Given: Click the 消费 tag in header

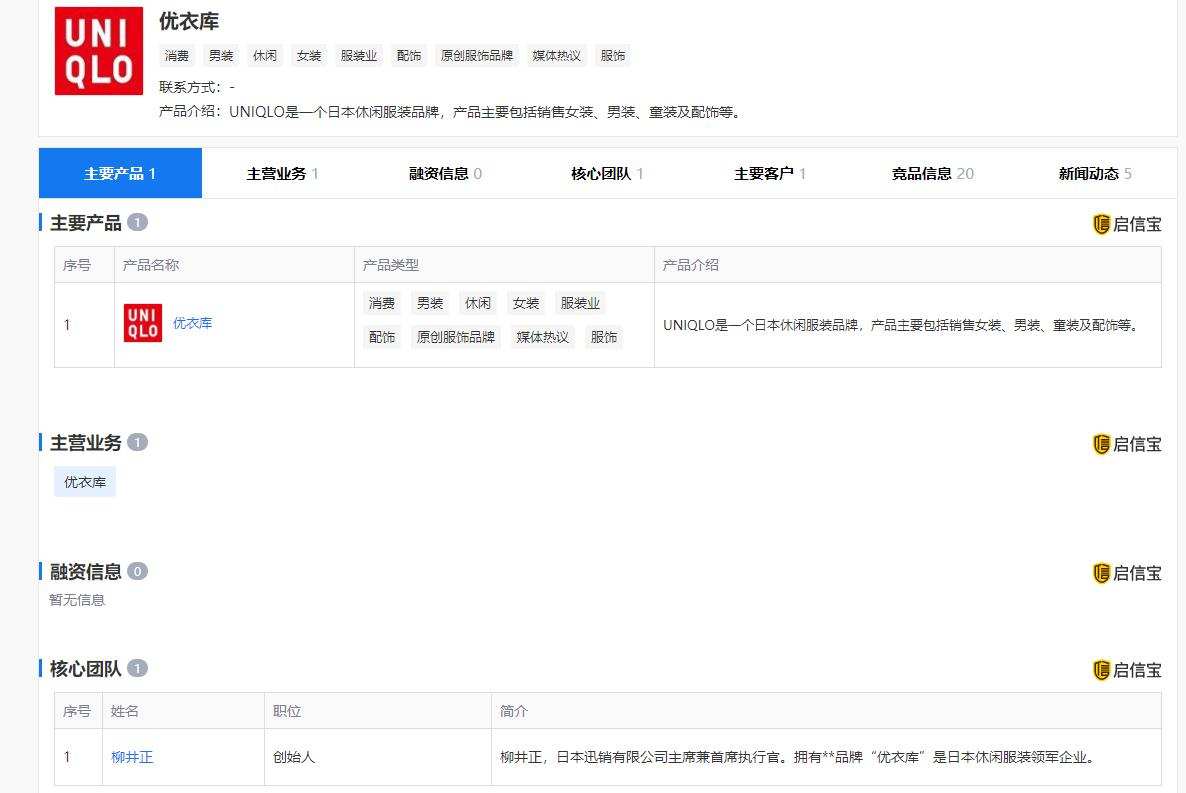Looking at the screenshot, I should [x=177, y=56].
